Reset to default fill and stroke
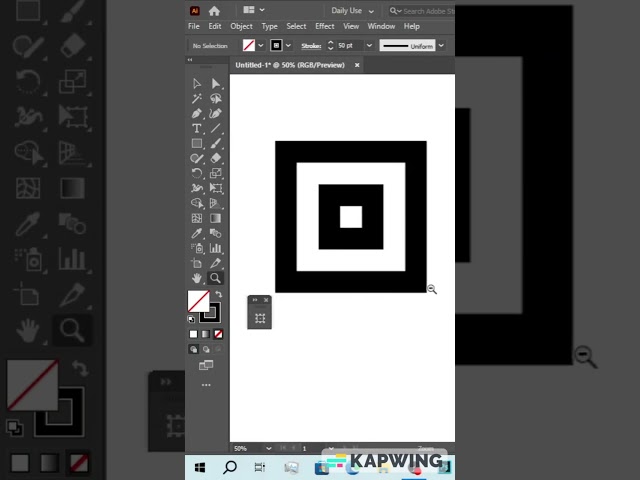 coord(191,319)
